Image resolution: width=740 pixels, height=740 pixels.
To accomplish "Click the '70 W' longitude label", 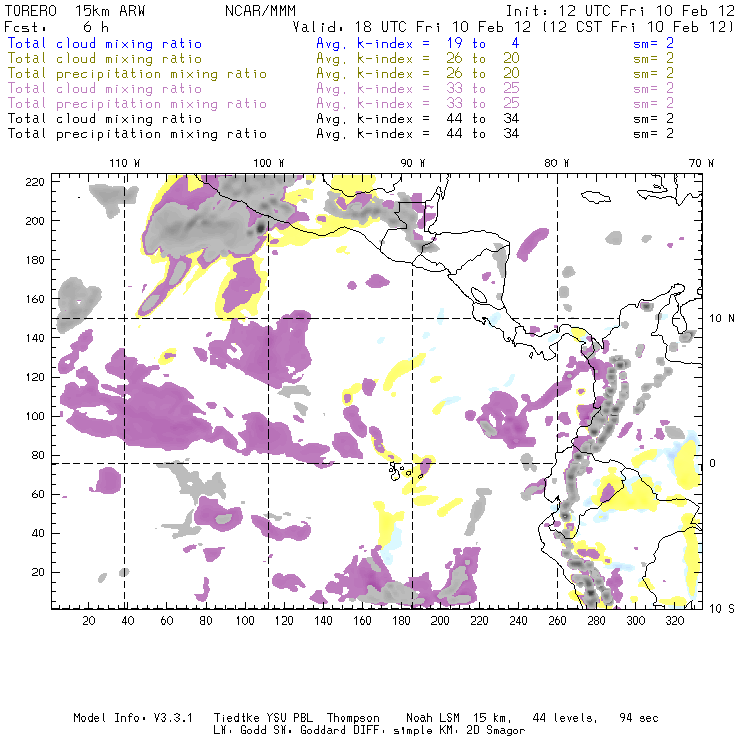I will (x=701, y=163).
